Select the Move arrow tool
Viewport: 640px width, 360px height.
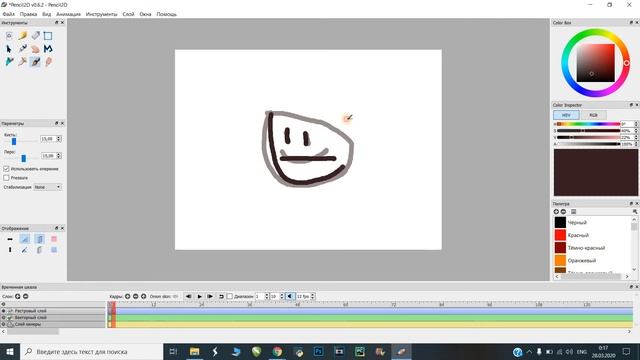pyautogui.click(x=9, y=49)
